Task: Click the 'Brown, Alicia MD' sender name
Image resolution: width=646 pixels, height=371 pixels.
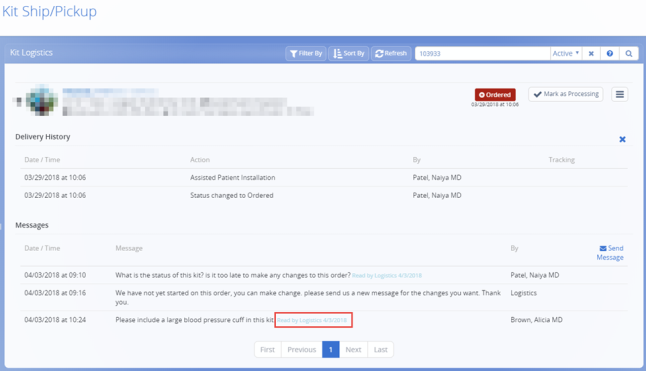Action: [x=536, y=320]
